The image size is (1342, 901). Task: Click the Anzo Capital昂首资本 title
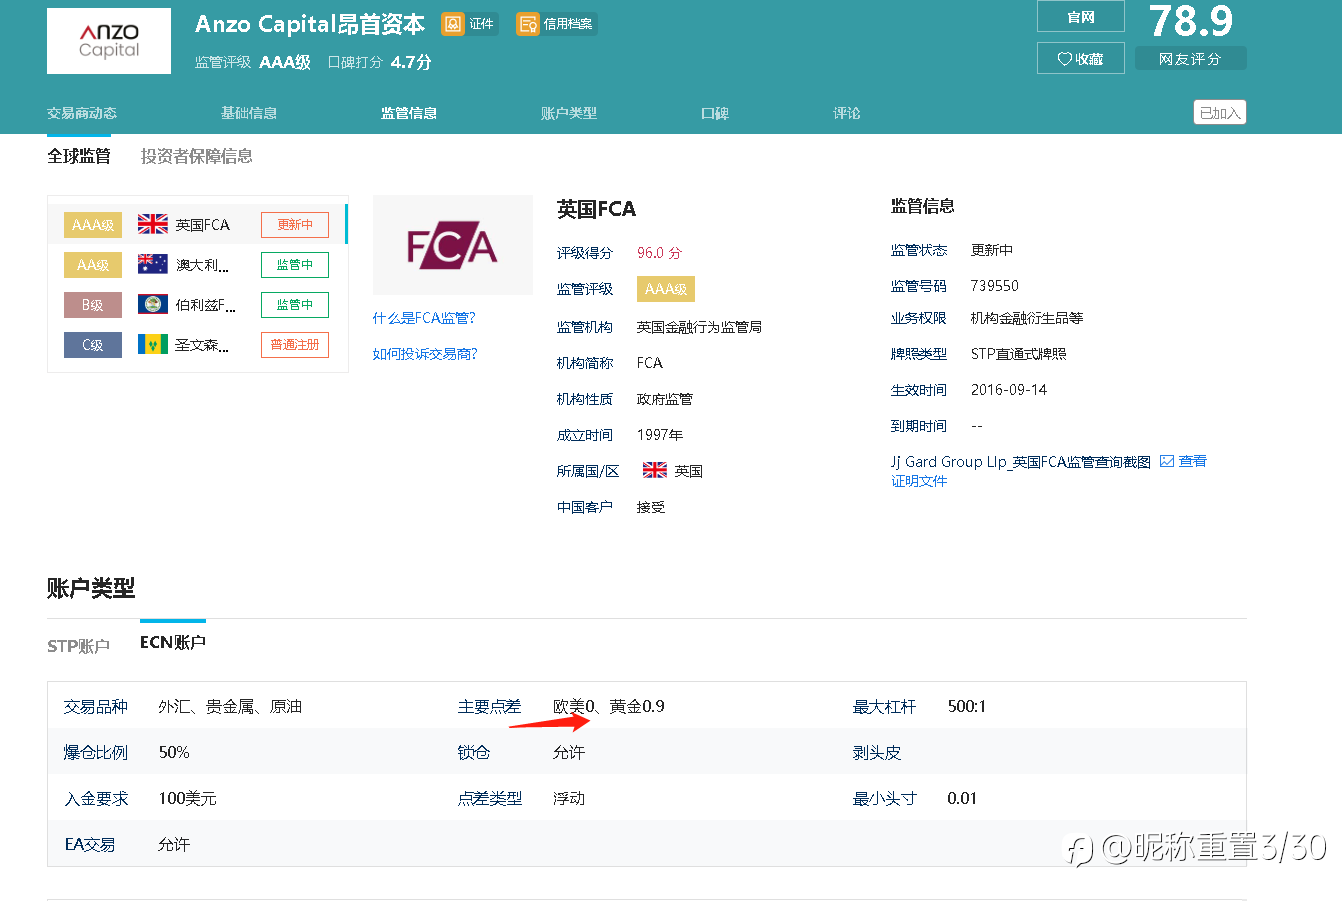310,24
